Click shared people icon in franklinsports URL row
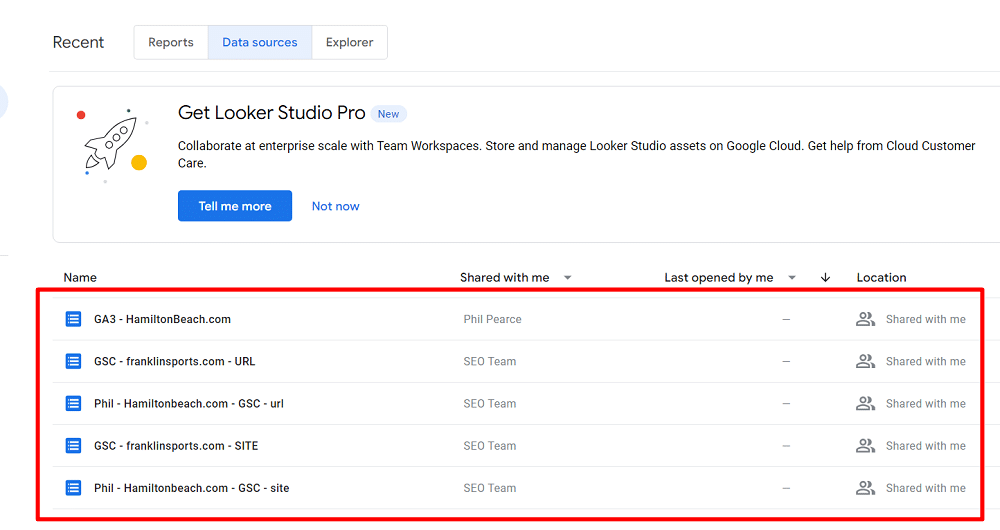 tap(865, 361)
